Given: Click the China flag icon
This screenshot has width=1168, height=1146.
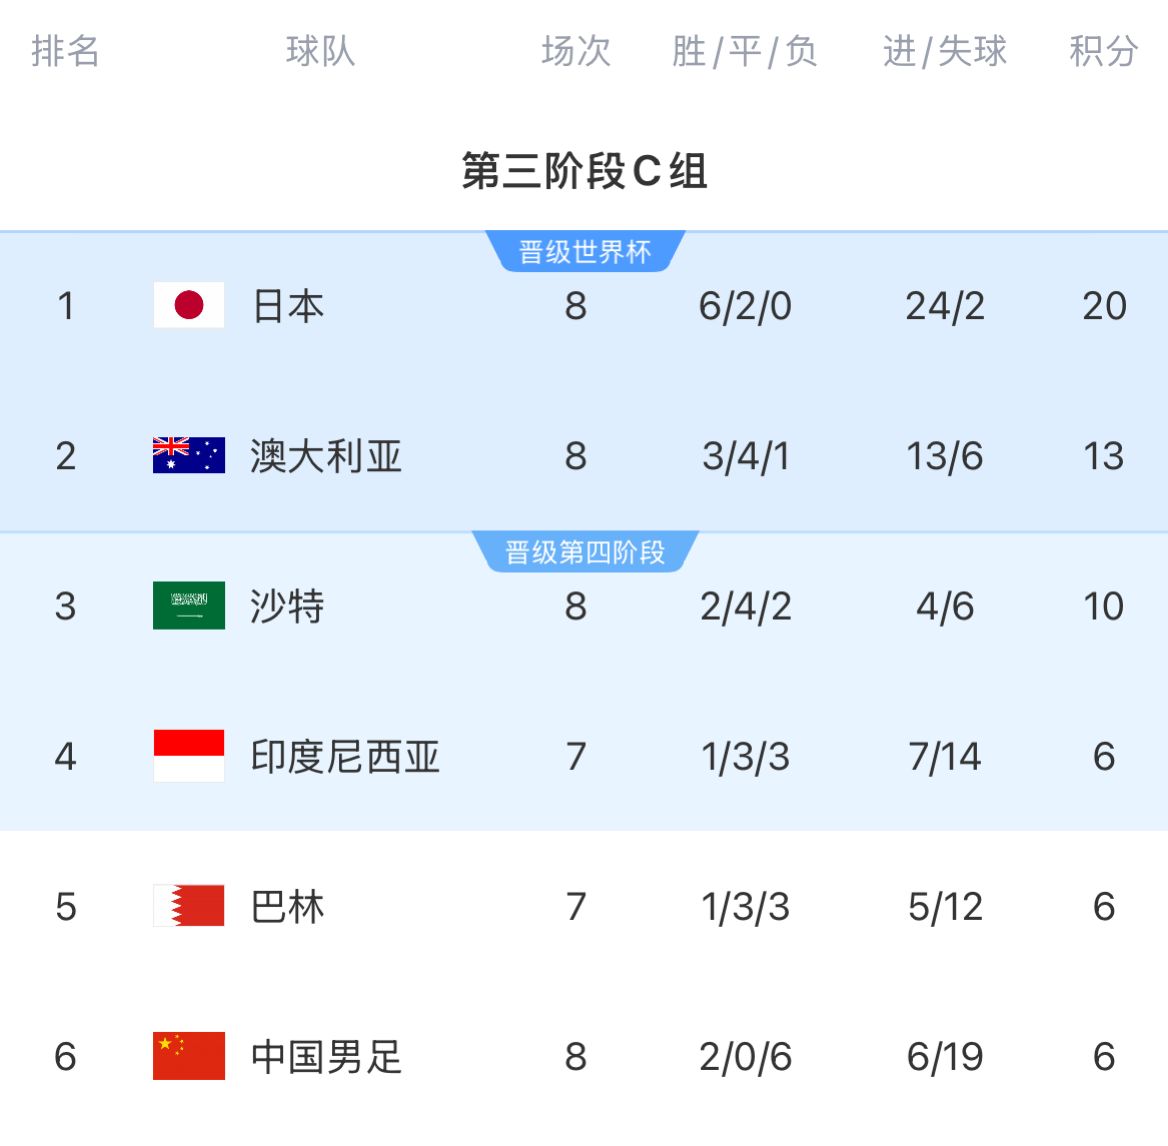Looking at the screenshot, I should coord(189,1056).
